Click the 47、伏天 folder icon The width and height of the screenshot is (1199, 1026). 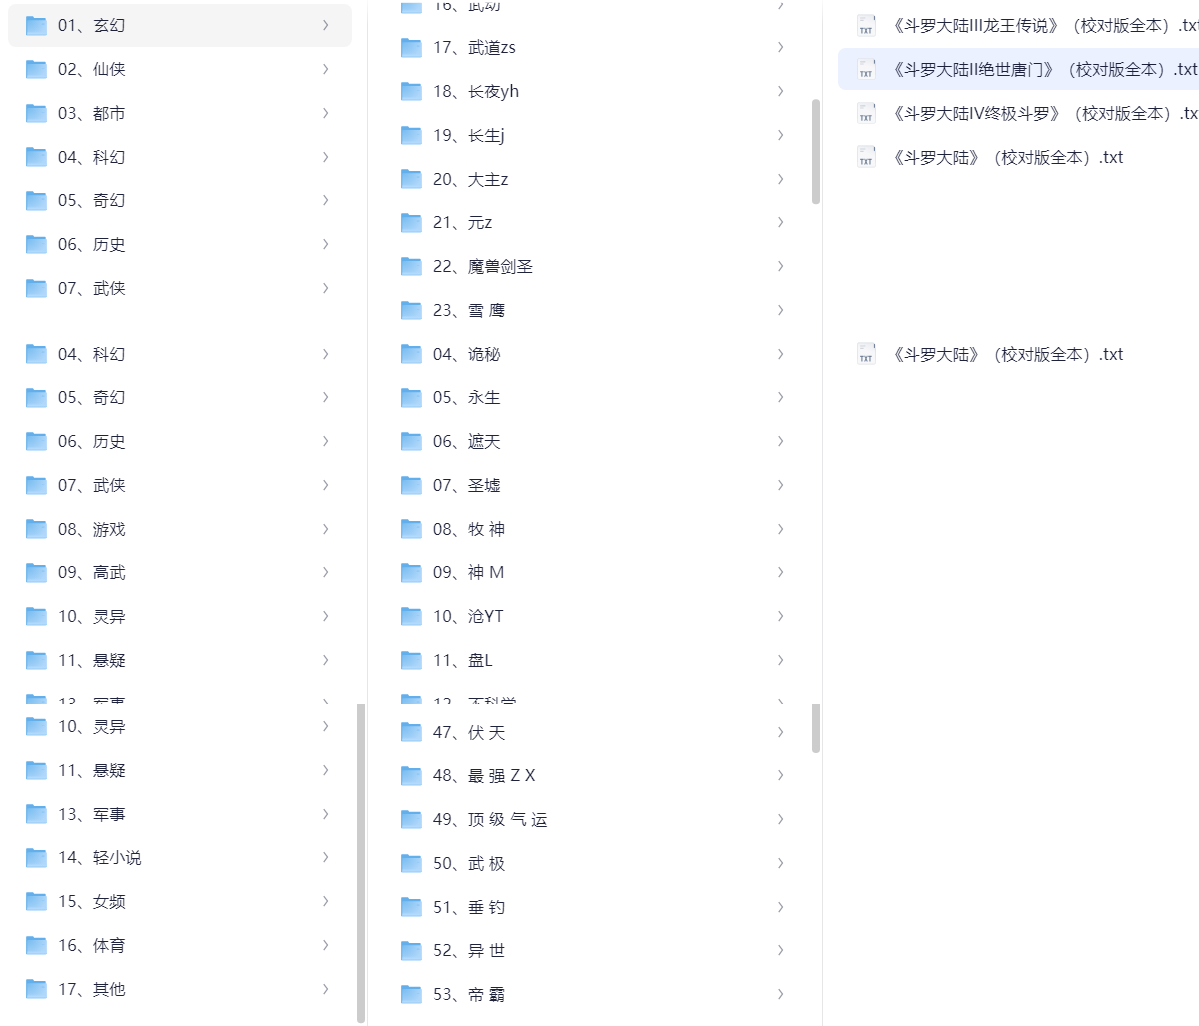pyautogui.click(x=411, y=732)
